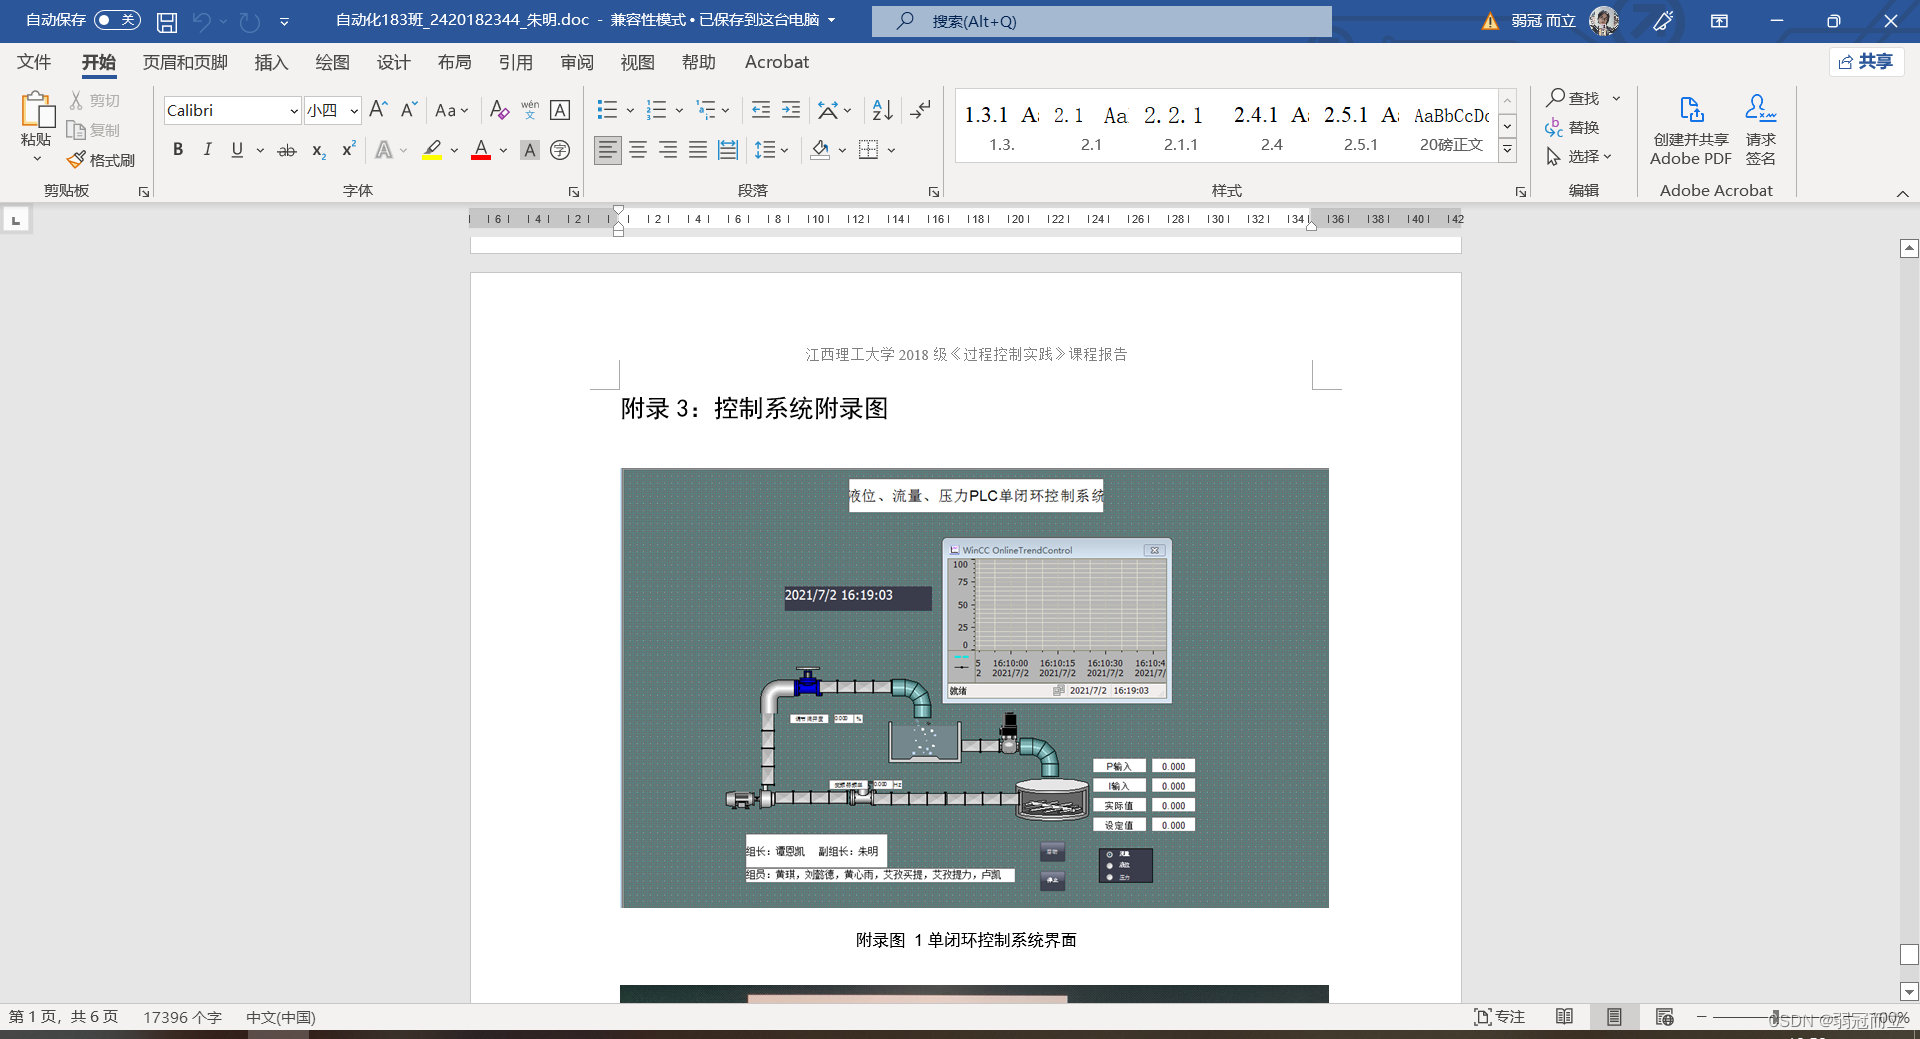This screenshot has height=1039, width=1920.
Task: Click the Cut scissors icon
Action: (76, 100)
